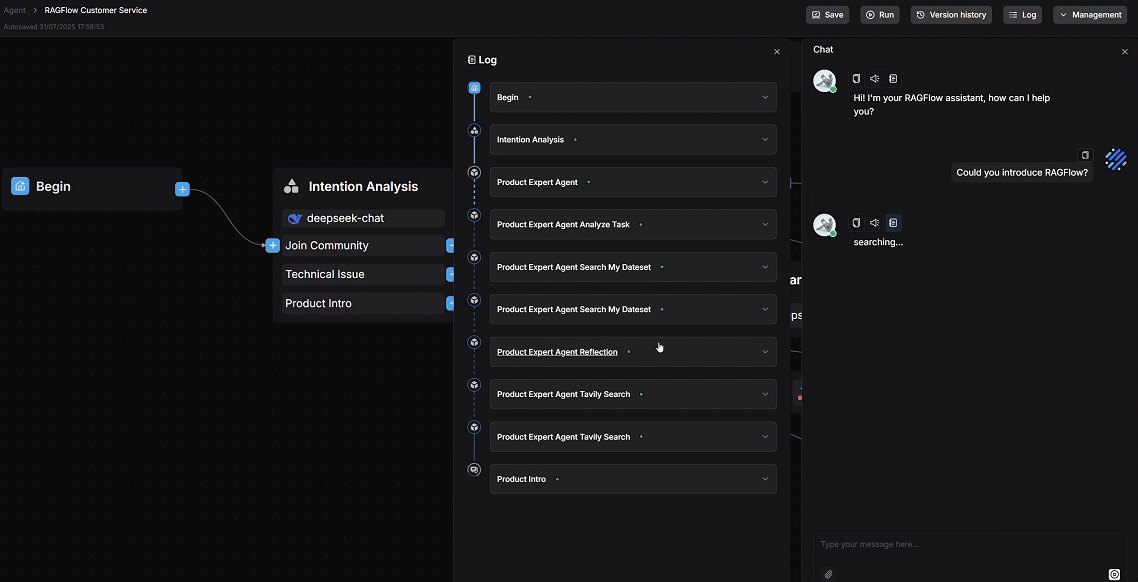Copy the user question via copy icon

pos(1085,155)
